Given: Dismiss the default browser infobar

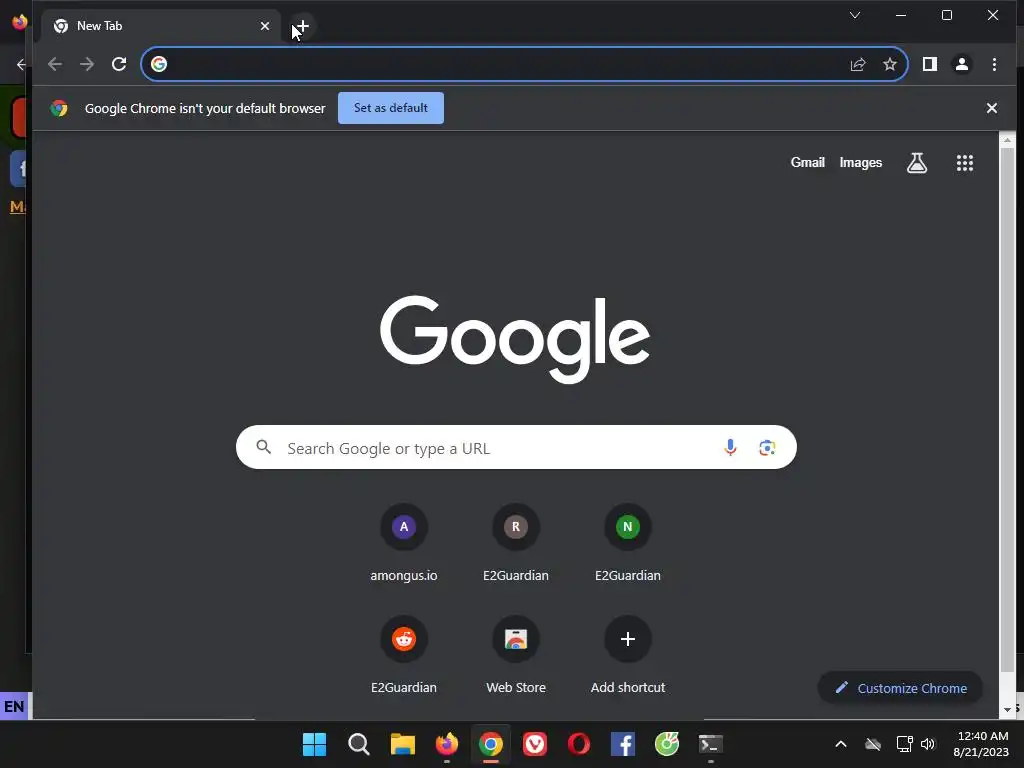Looking at the screenshot, I should 991,108.
